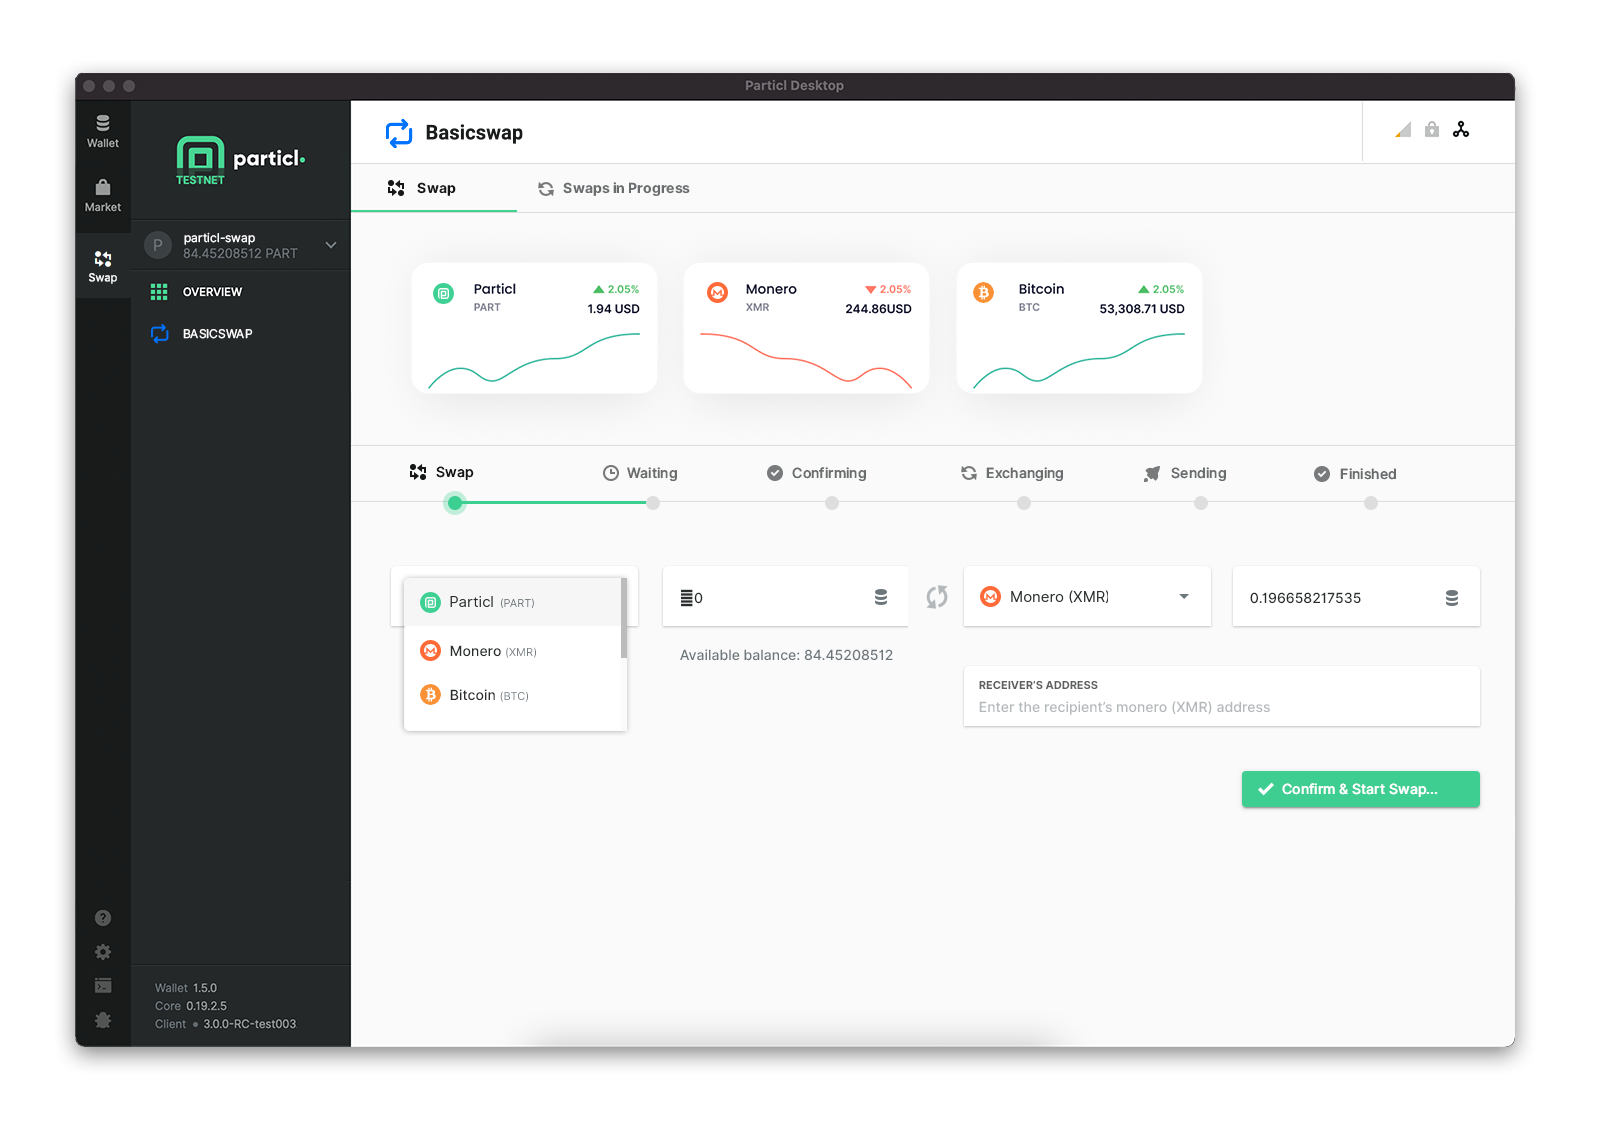
Task: Click the wallet lock status icon
Action: [x=1432, y=130]
